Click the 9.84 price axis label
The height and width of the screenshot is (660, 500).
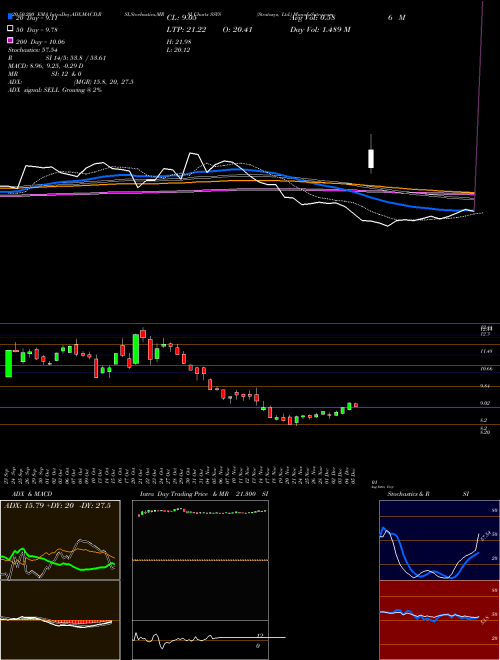[486, 386]
